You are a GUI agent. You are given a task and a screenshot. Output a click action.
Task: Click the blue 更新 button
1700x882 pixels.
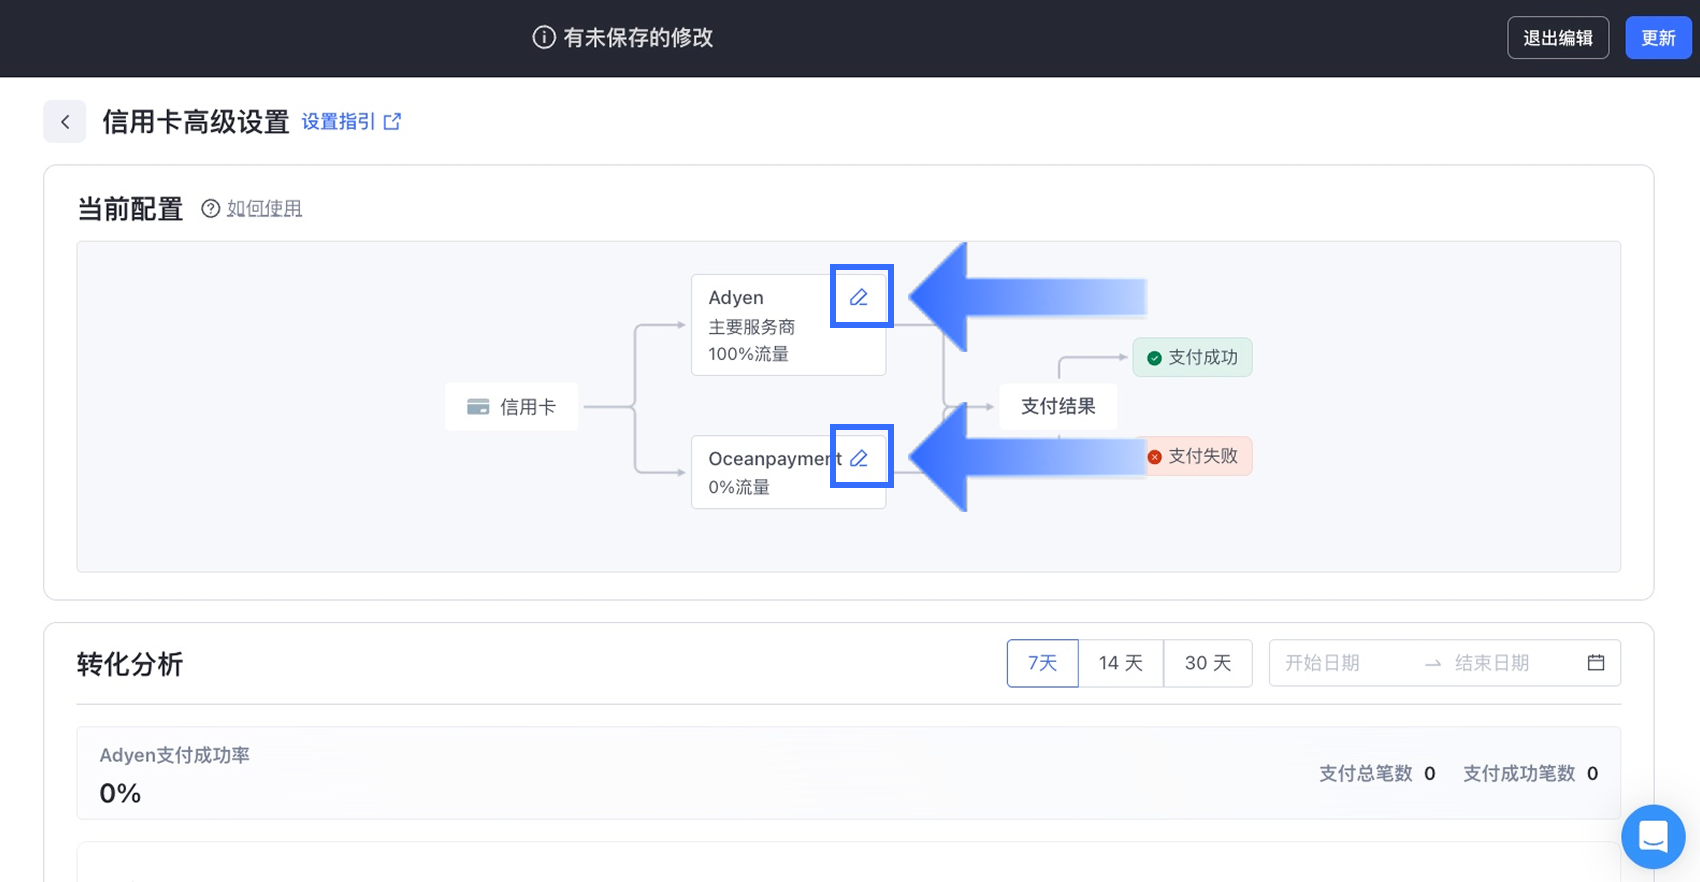pos(1658,38)
